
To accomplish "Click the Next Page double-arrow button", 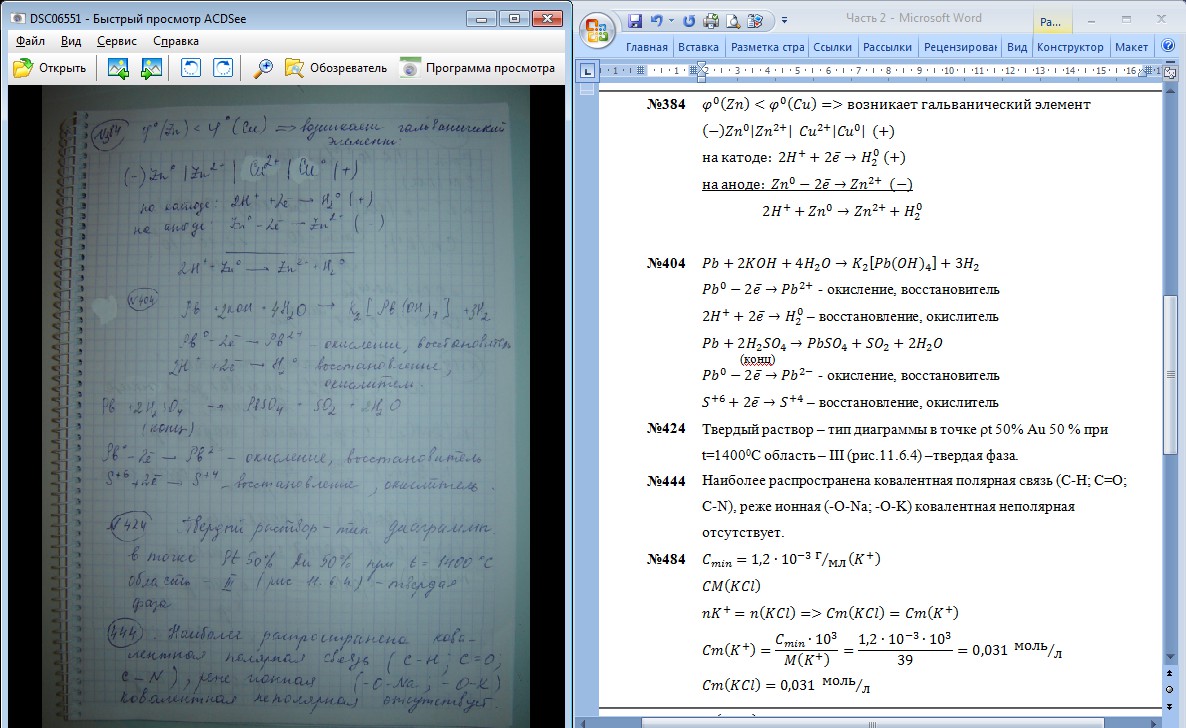I will pos(1169,706).
